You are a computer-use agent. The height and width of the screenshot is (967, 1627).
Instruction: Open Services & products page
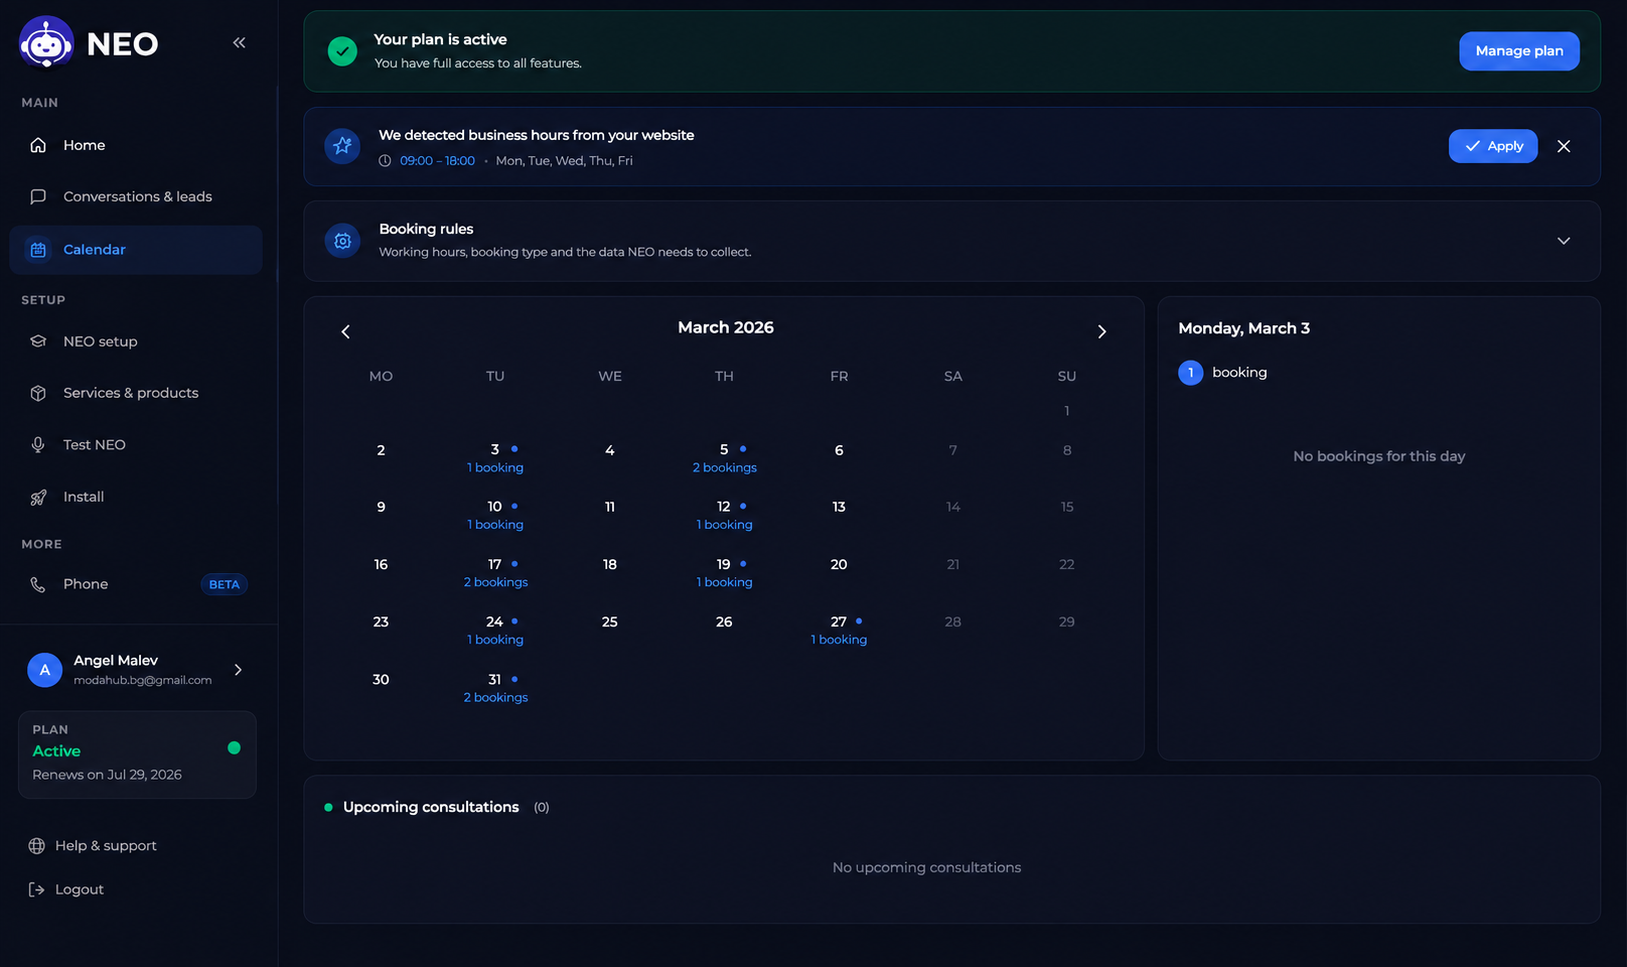coord(136,393)
